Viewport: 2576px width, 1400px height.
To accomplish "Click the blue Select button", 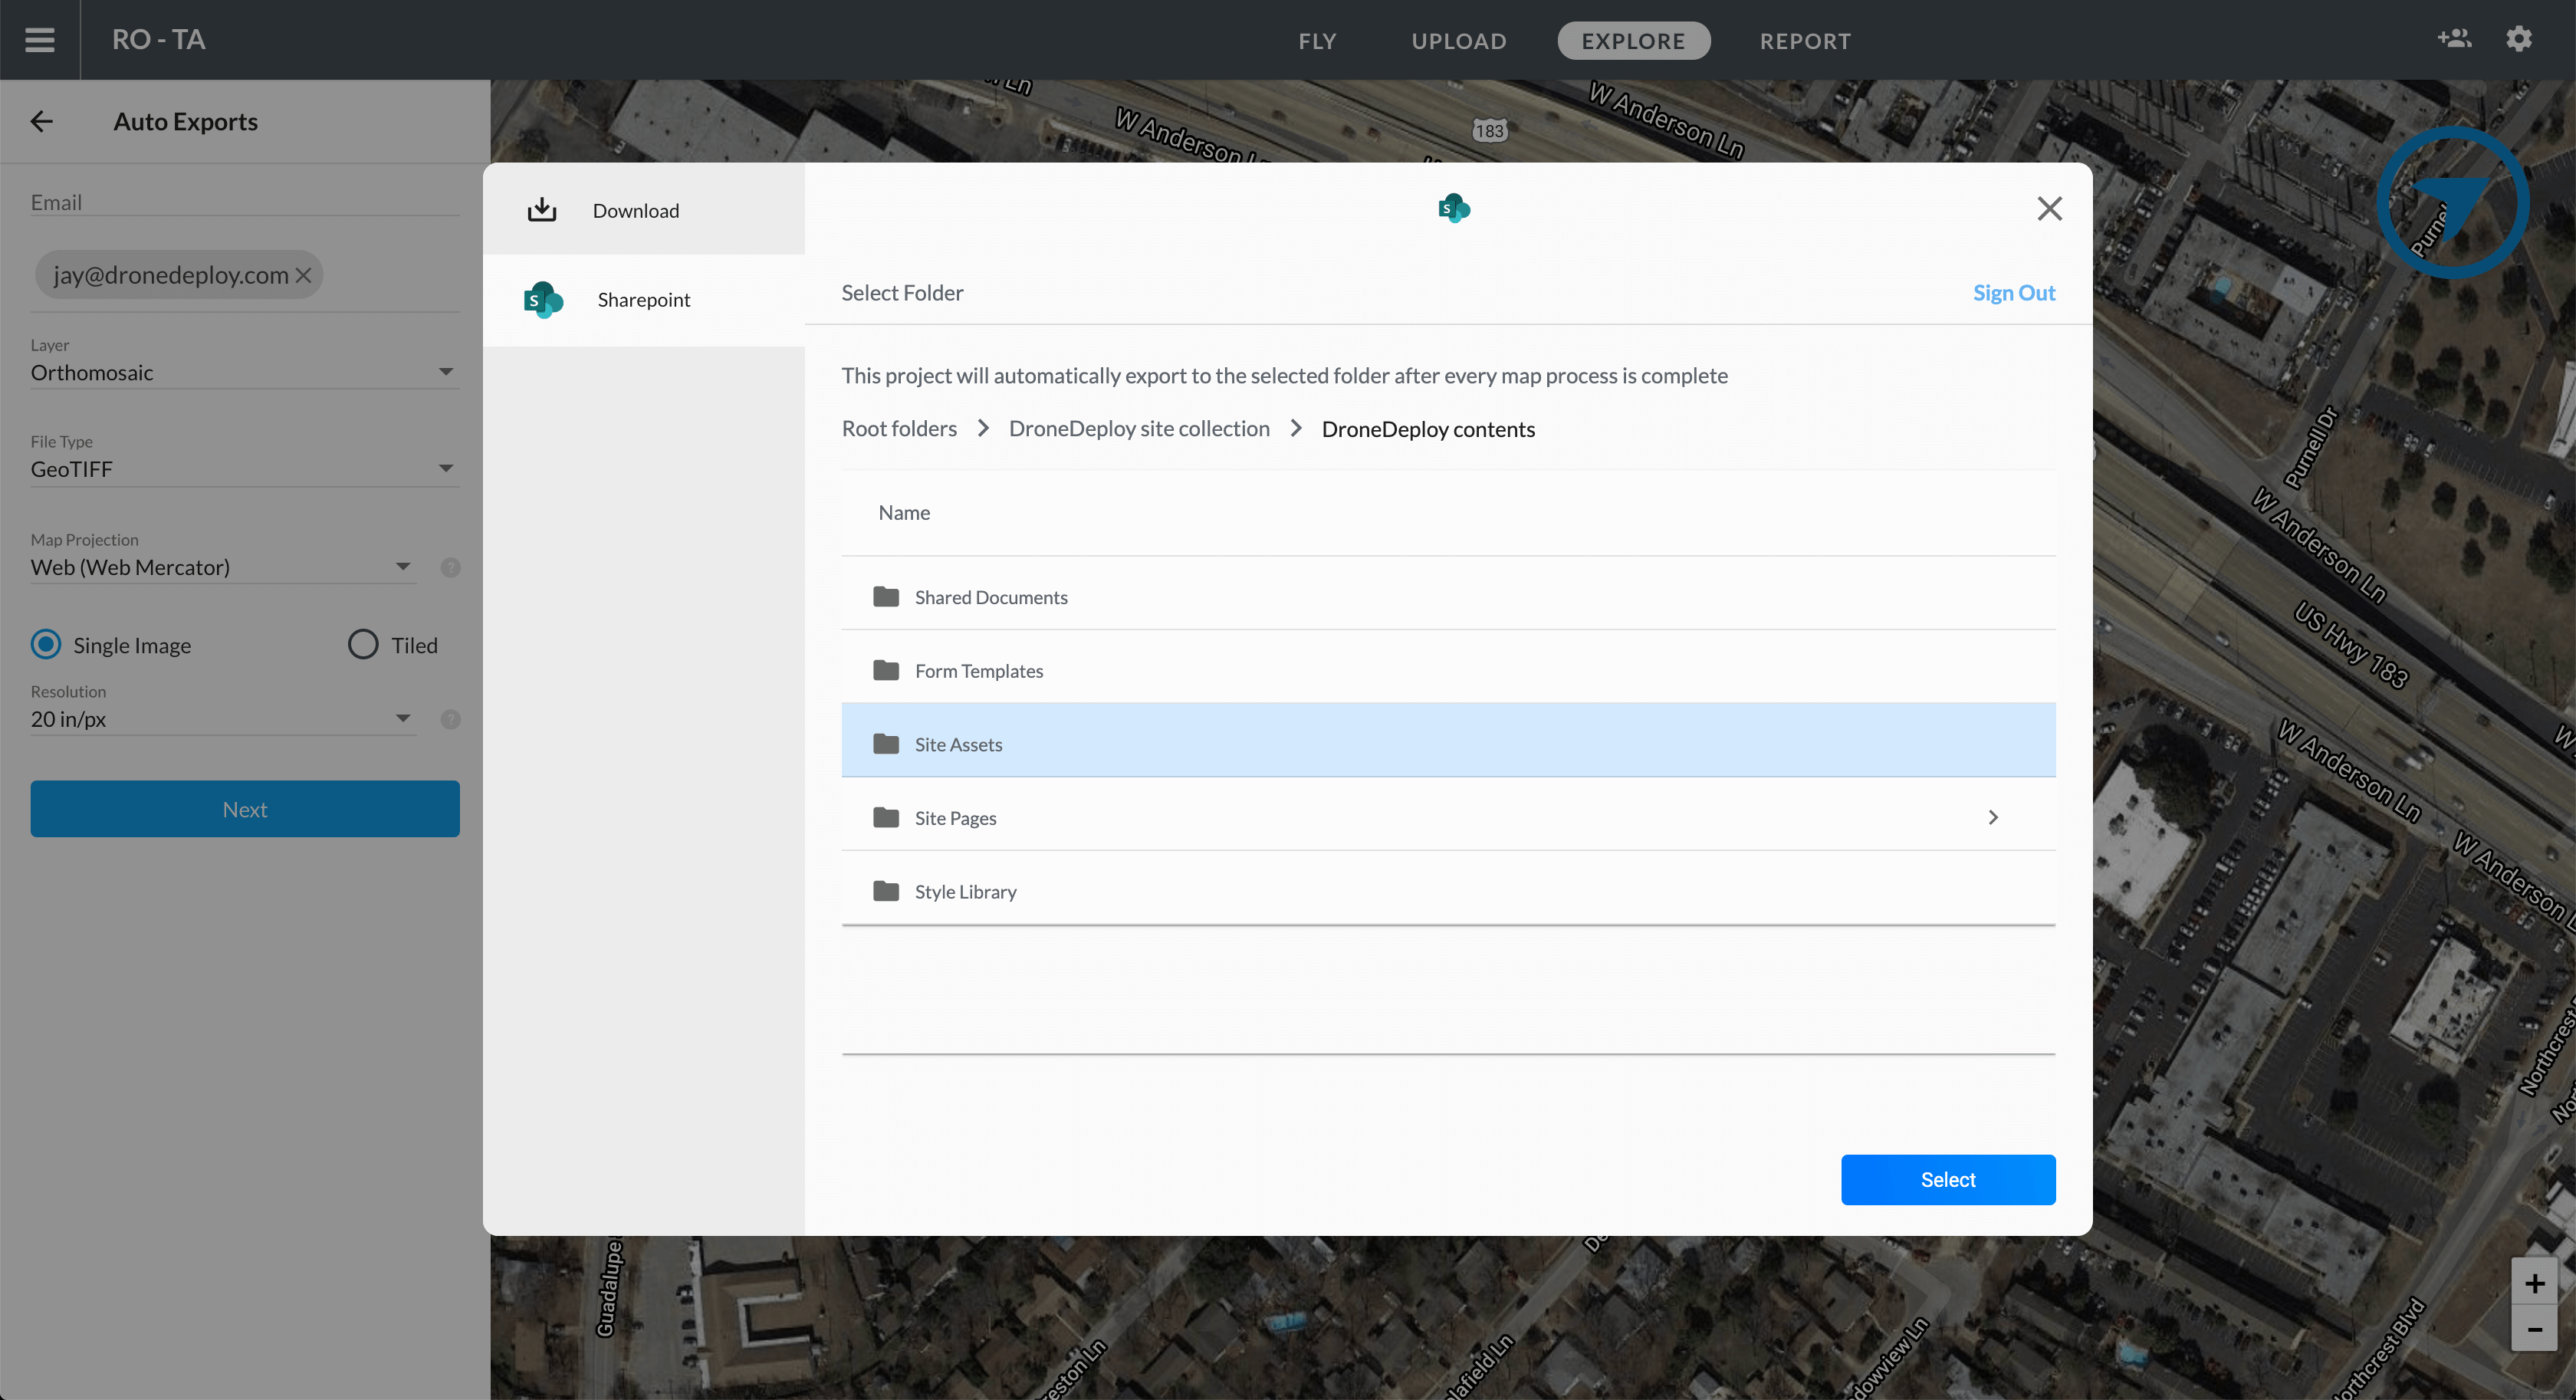I will (x=1947, y=1180).
